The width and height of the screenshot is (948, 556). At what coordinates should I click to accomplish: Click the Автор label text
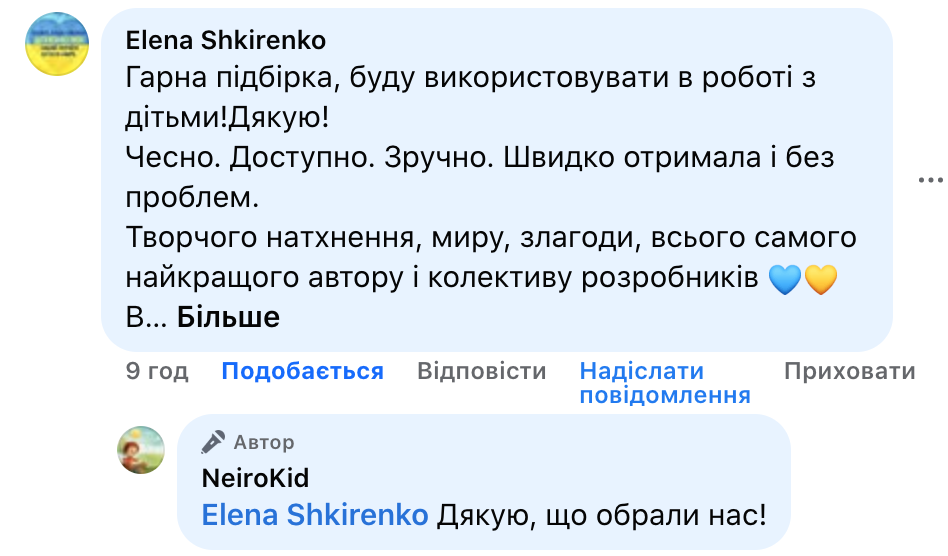(264, 442)
